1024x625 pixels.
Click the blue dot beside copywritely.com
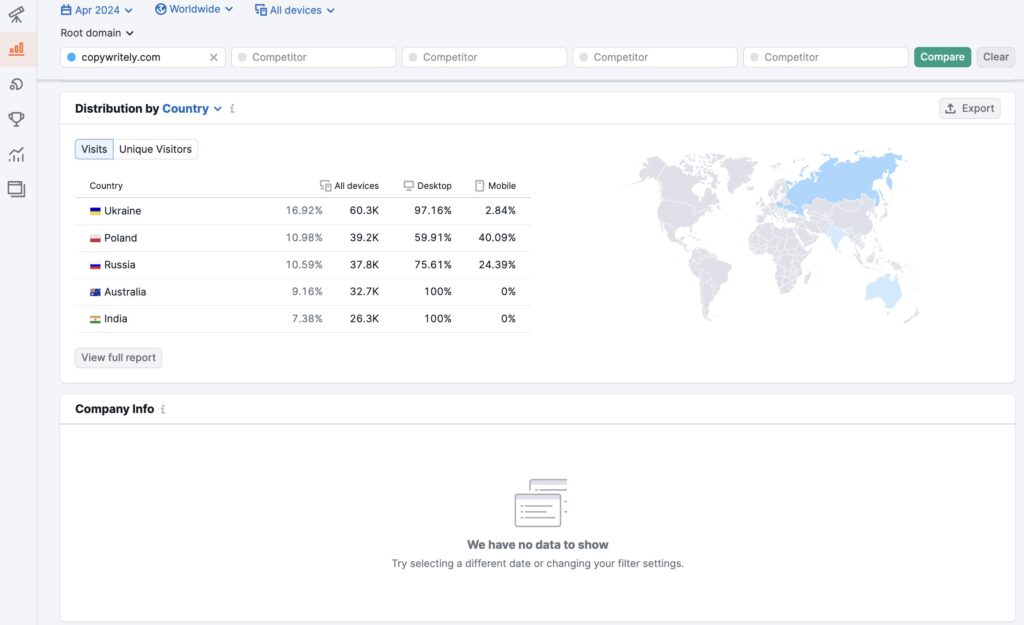point(71,58)
